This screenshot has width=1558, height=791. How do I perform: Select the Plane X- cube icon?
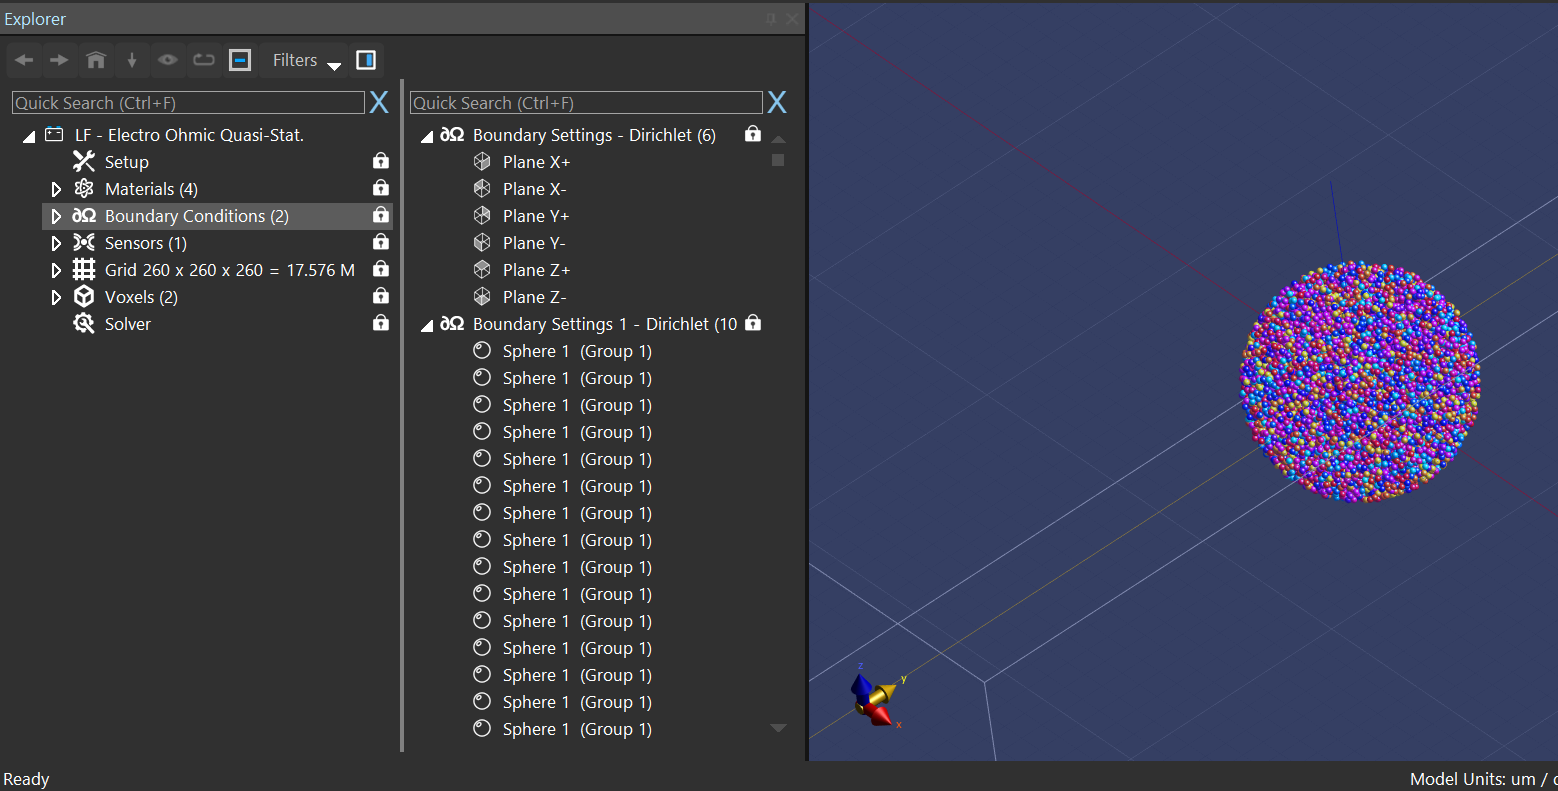[x=482, y=188]
